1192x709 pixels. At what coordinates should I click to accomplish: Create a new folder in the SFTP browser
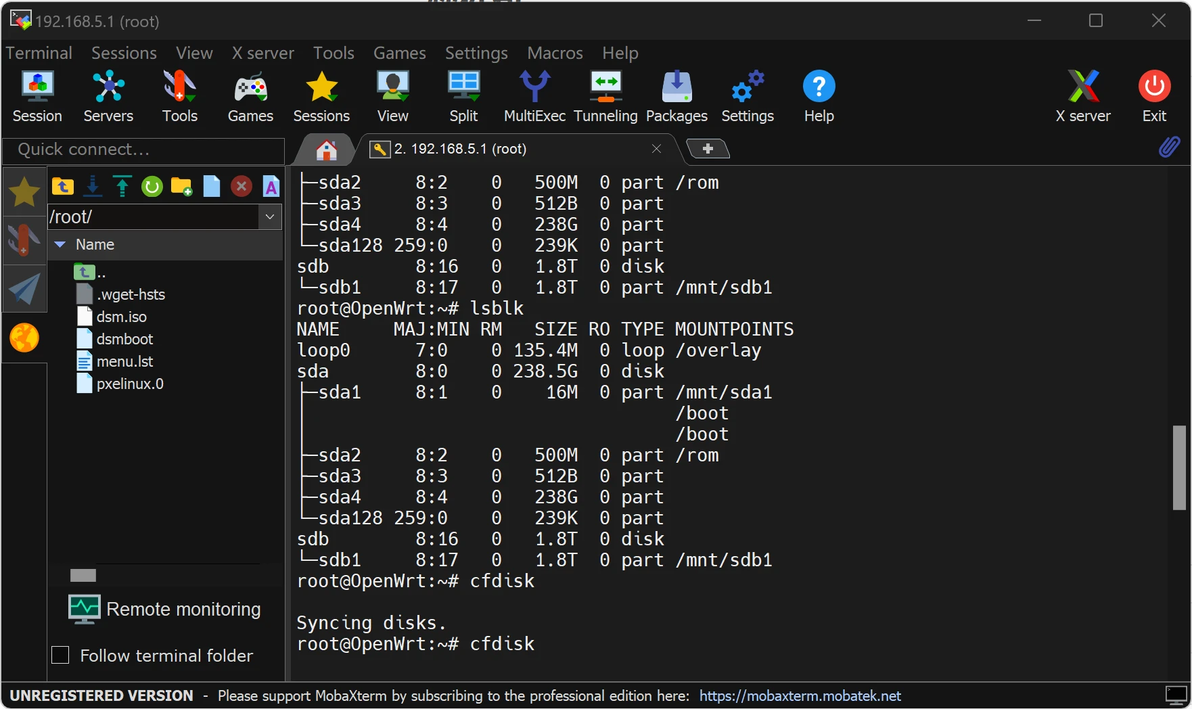(181, 186)
